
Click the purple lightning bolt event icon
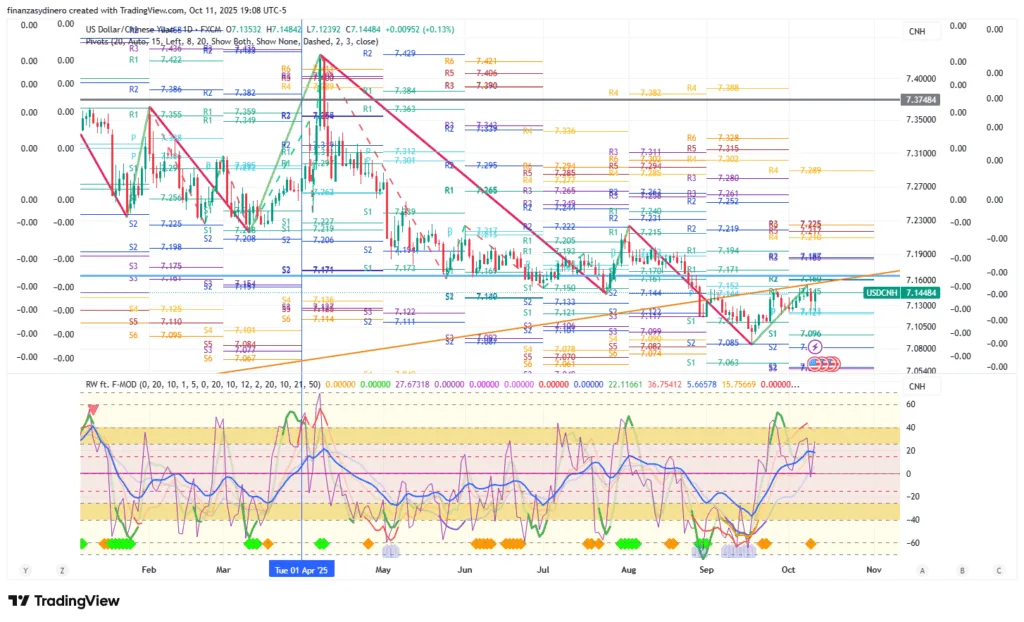[x=815, y=347]
